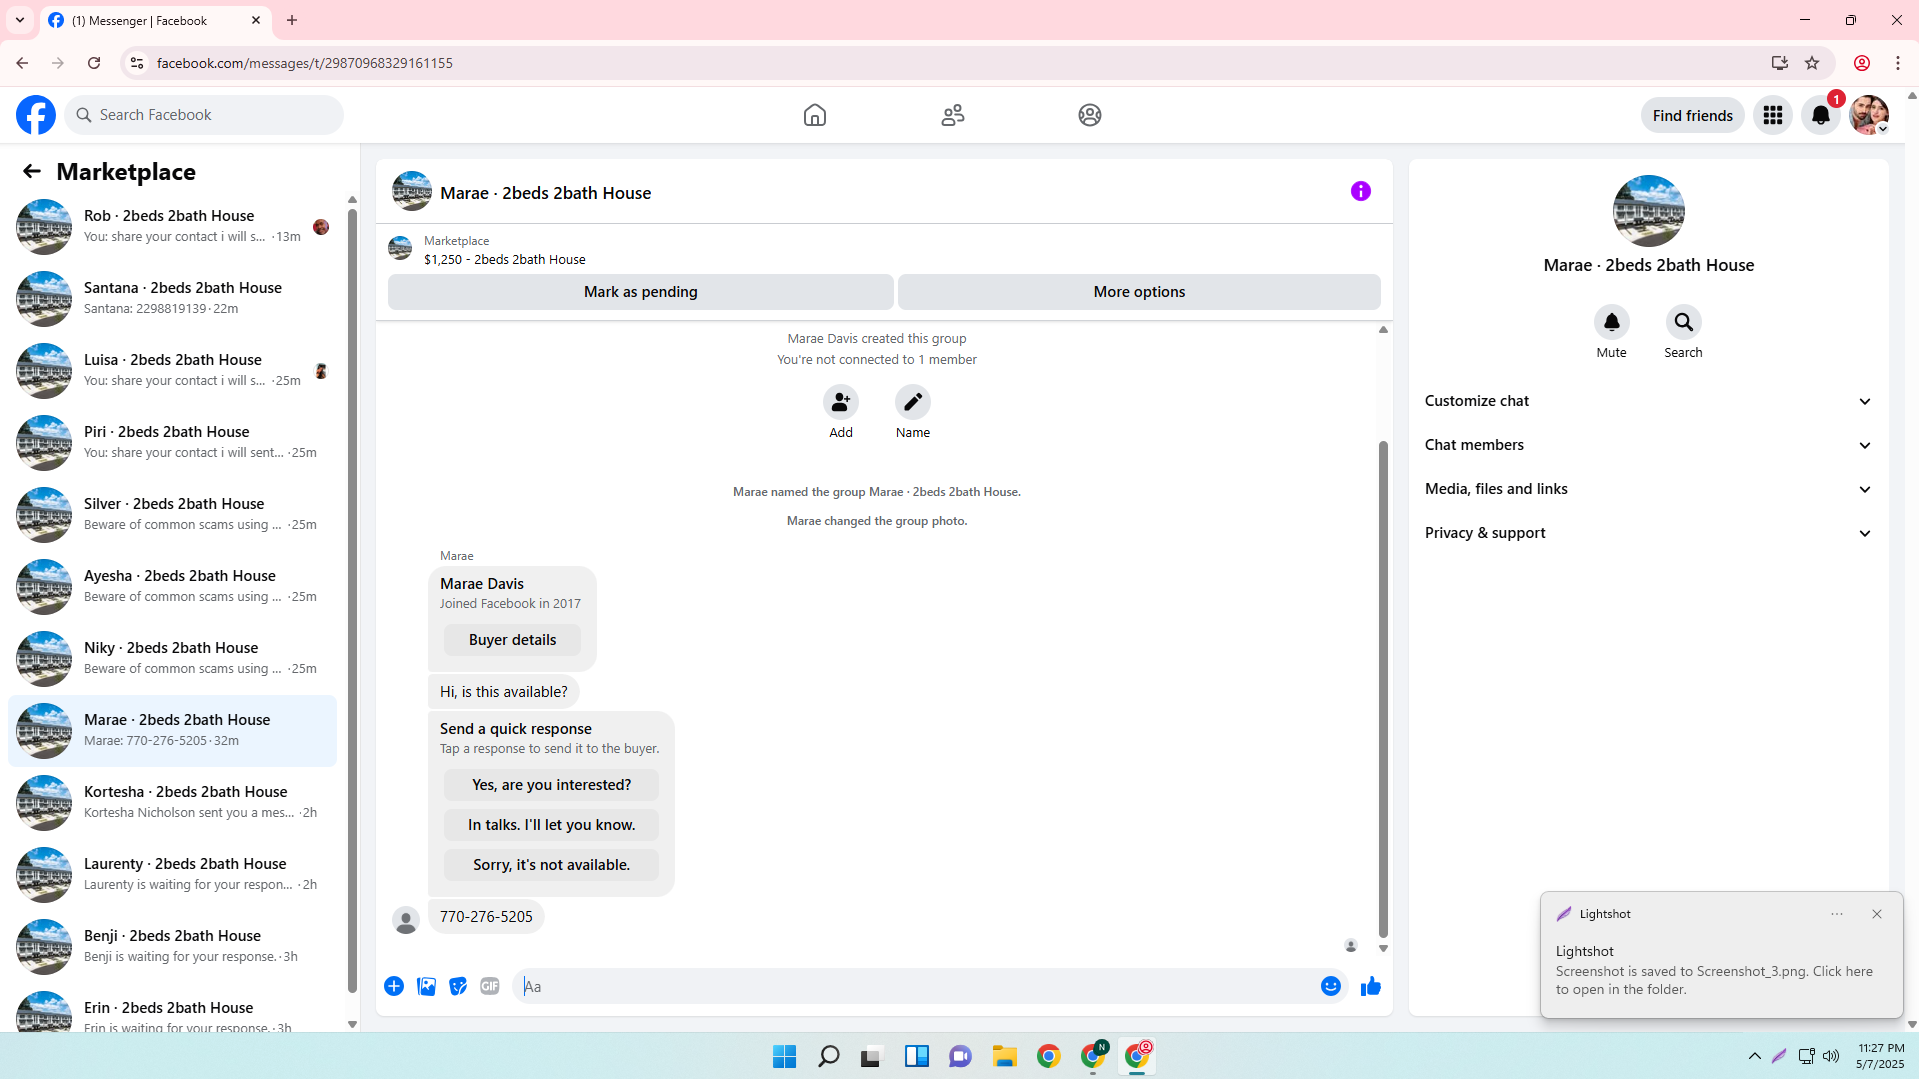Click the 770-276-5205 message bubble
1919x1079 pixels.
click(x=486, y=917)
